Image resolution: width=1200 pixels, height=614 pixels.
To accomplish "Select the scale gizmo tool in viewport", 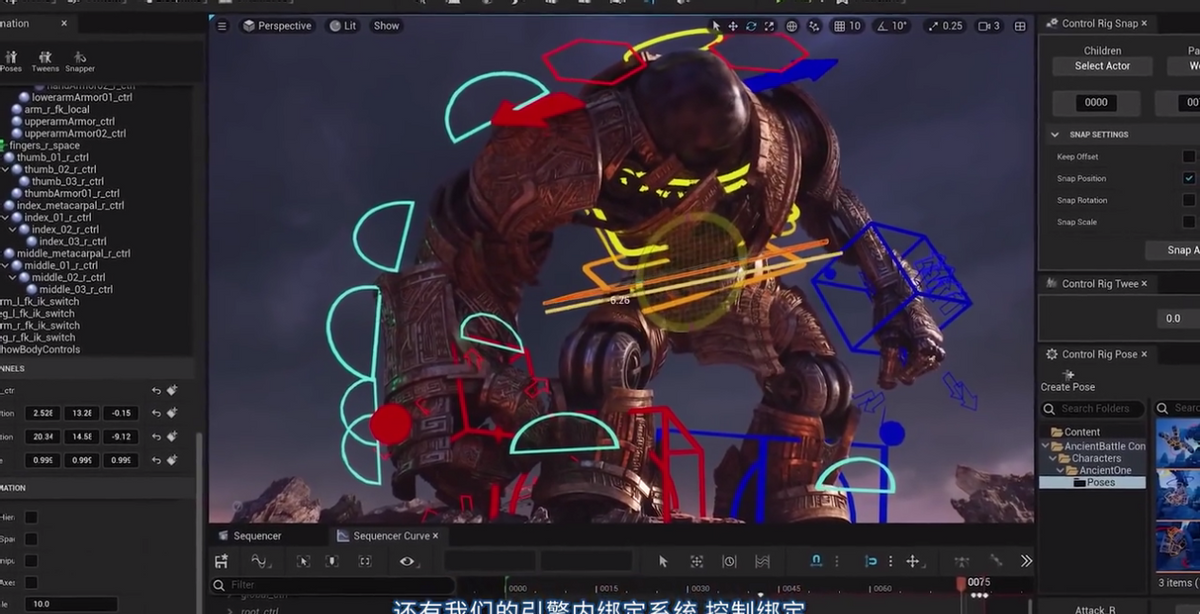I will click(x=769, y=26).
